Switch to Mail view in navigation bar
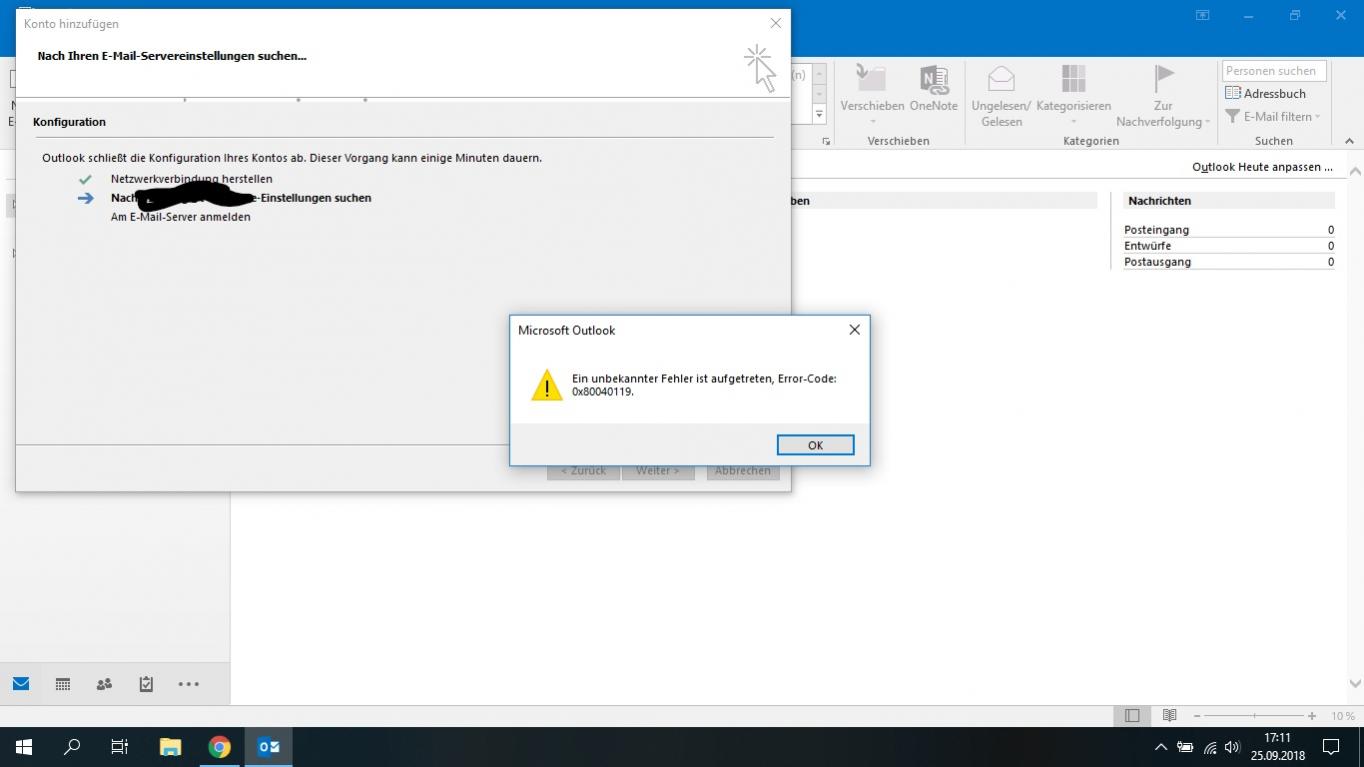 [x=21, y=684]
